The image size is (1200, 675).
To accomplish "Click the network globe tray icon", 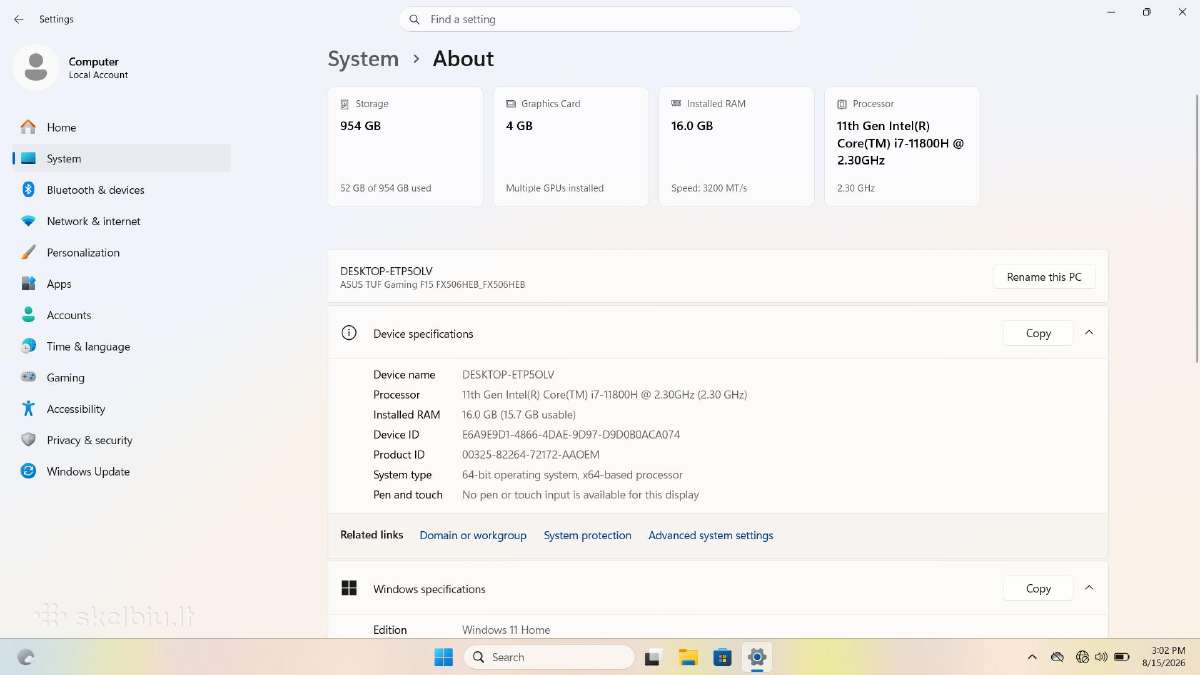I will pos(1082,657).
